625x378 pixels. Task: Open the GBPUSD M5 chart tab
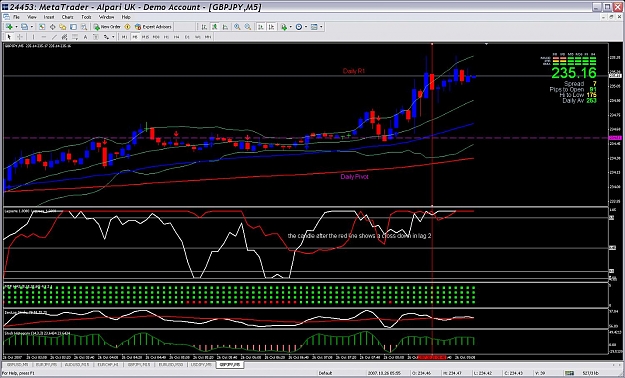pos(17,364)
